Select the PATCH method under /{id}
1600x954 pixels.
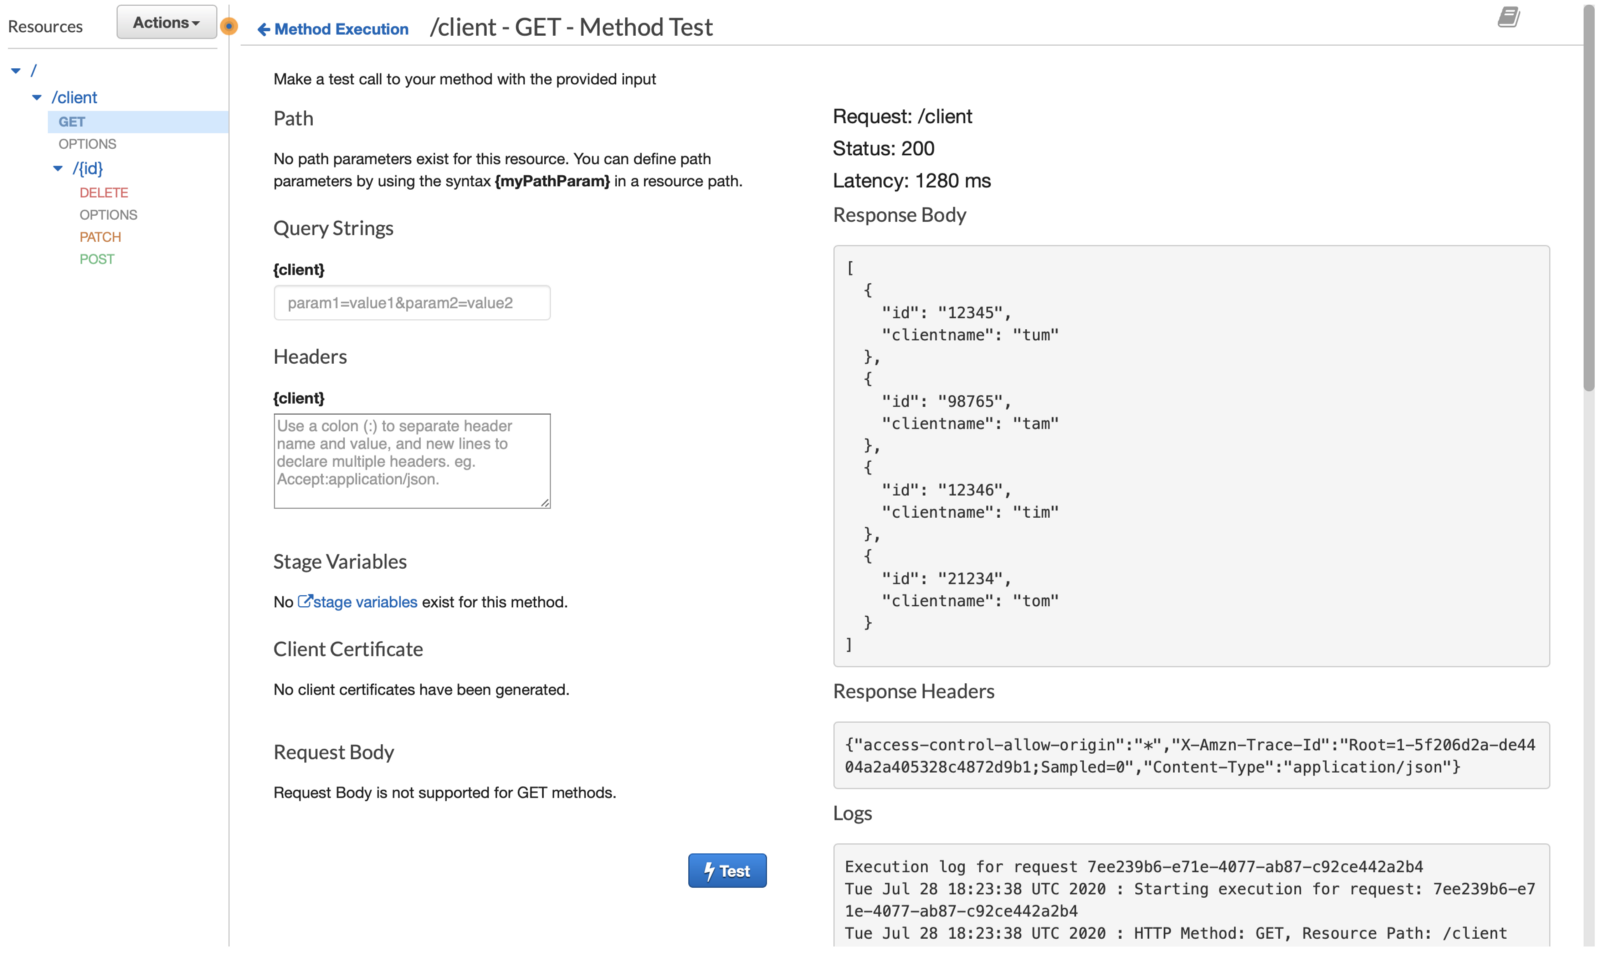(x=100, y=236)
